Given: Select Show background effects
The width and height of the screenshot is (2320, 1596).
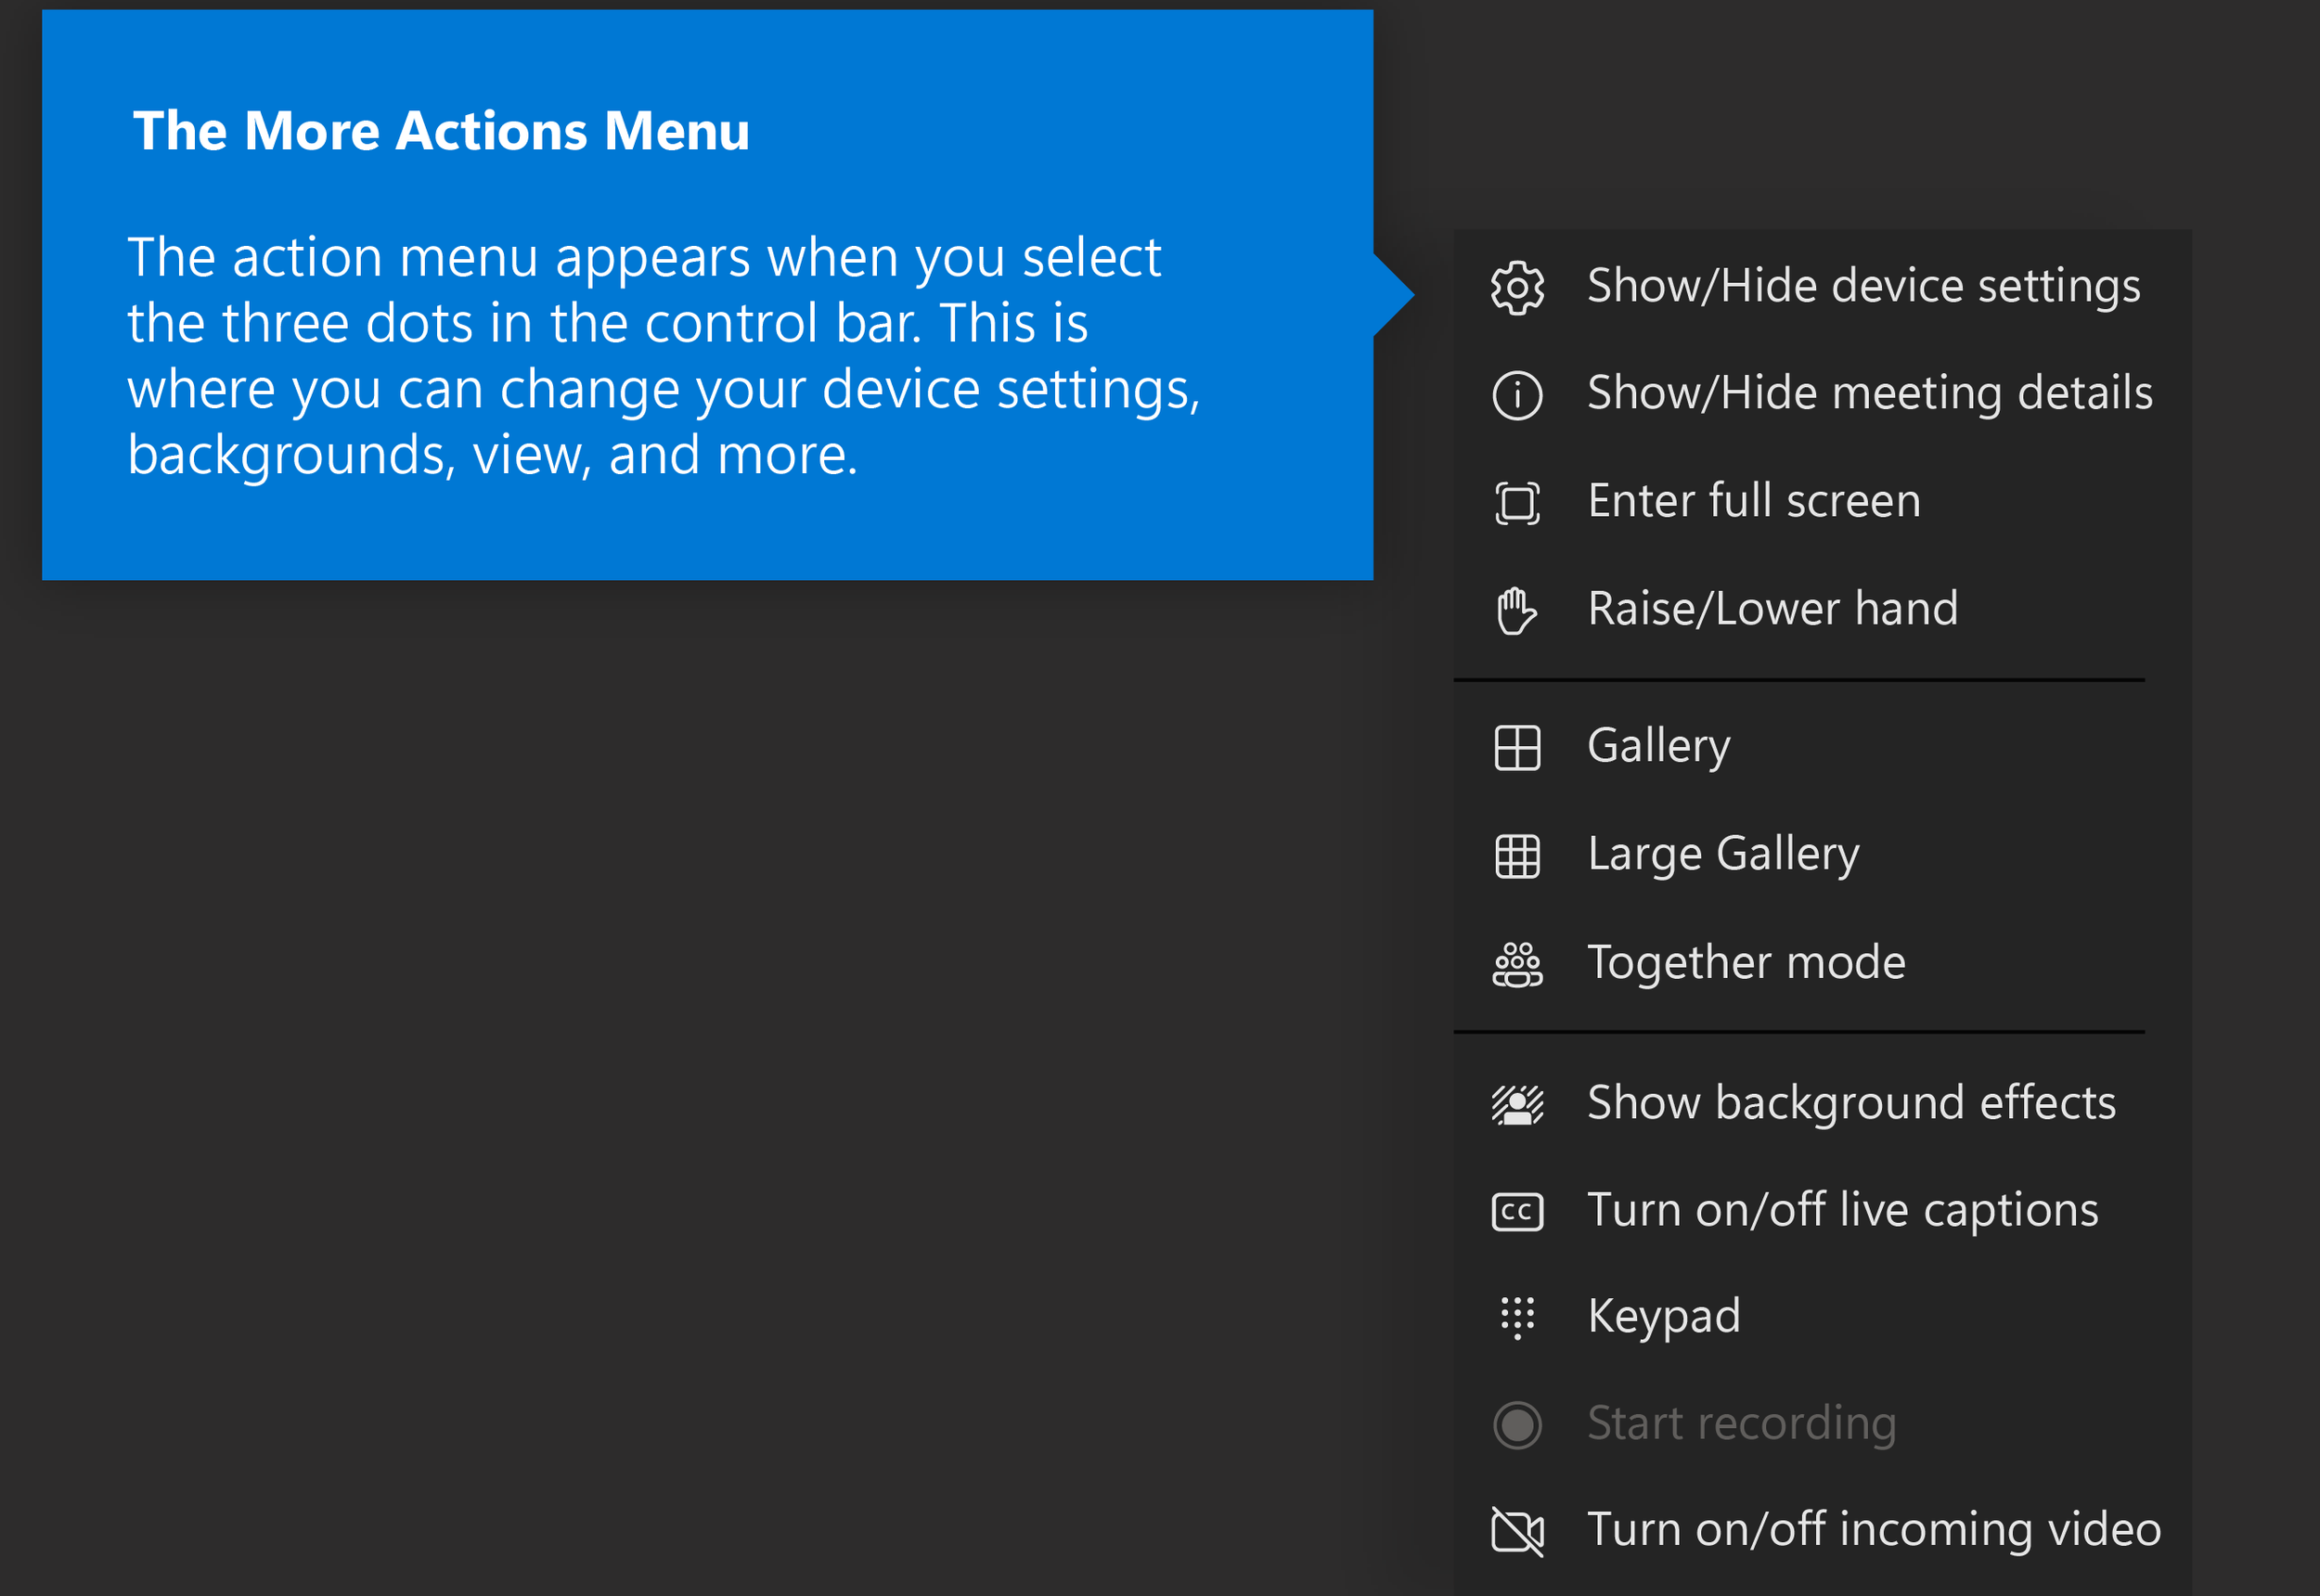Looking at the screenshot, I should [x=1851, y=1104].
